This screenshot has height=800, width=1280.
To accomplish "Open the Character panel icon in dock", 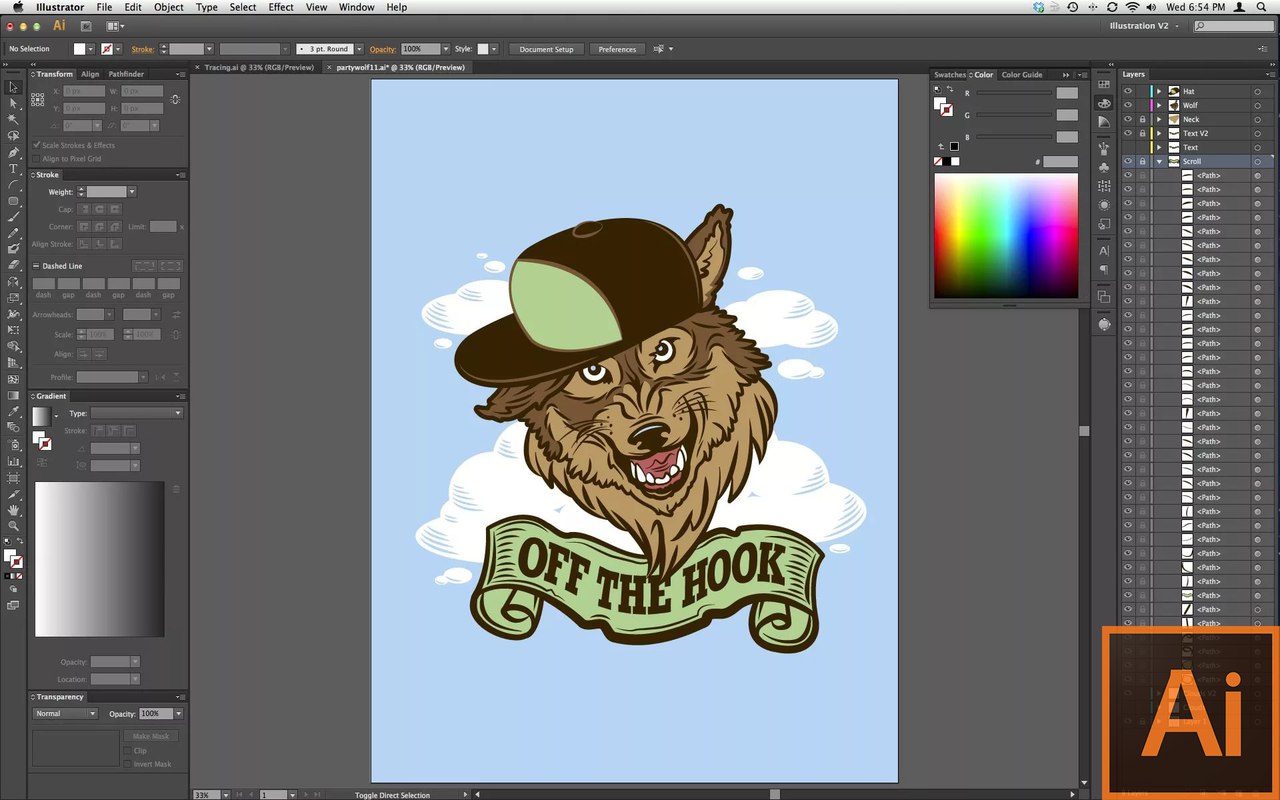I will (1104, 251).
